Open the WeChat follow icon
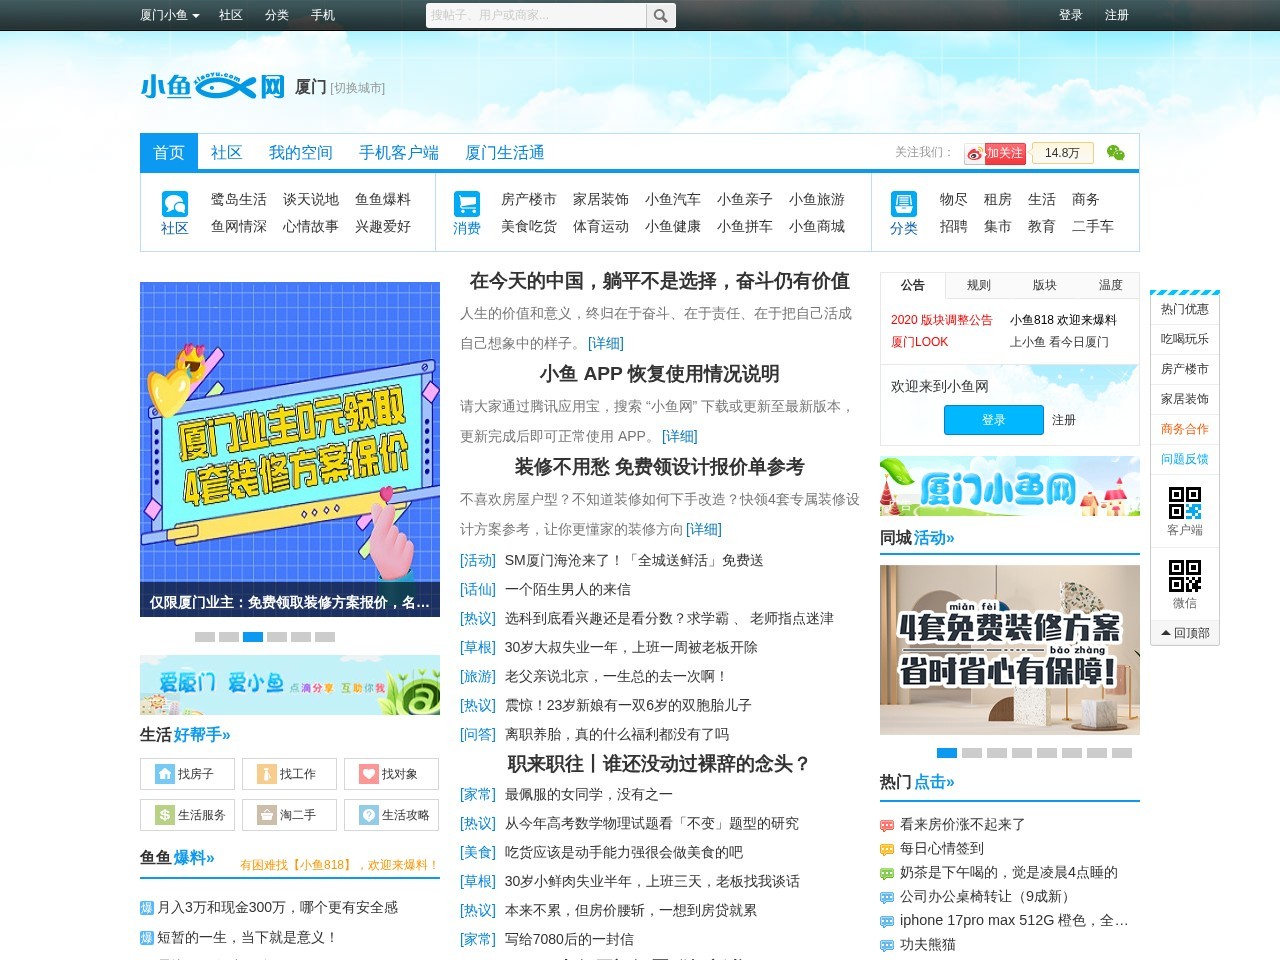This screenshot has width=1280, height=960. [1115, 153]
